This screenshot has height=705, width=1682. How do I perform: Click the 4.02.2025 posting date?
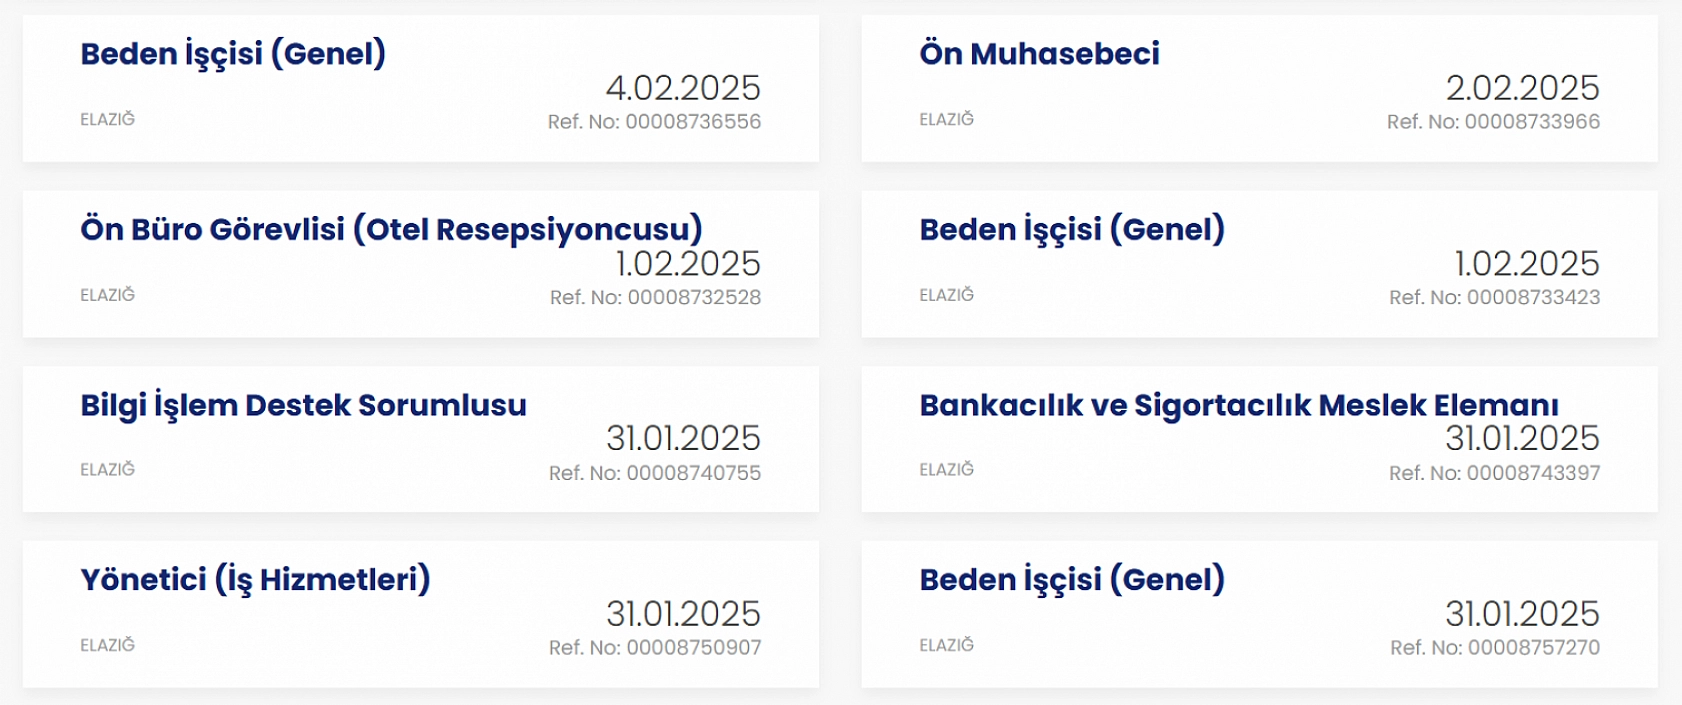pyautogui.click(x=683, y=88)
